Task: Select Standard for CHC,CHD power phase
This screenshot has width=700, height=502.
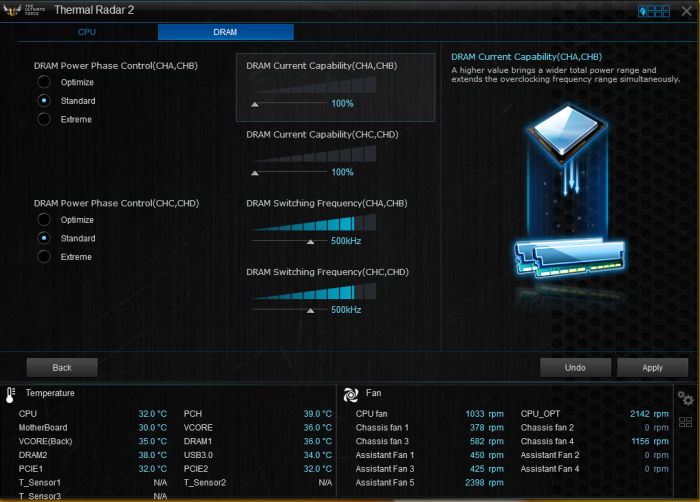Action: (44, 238)
